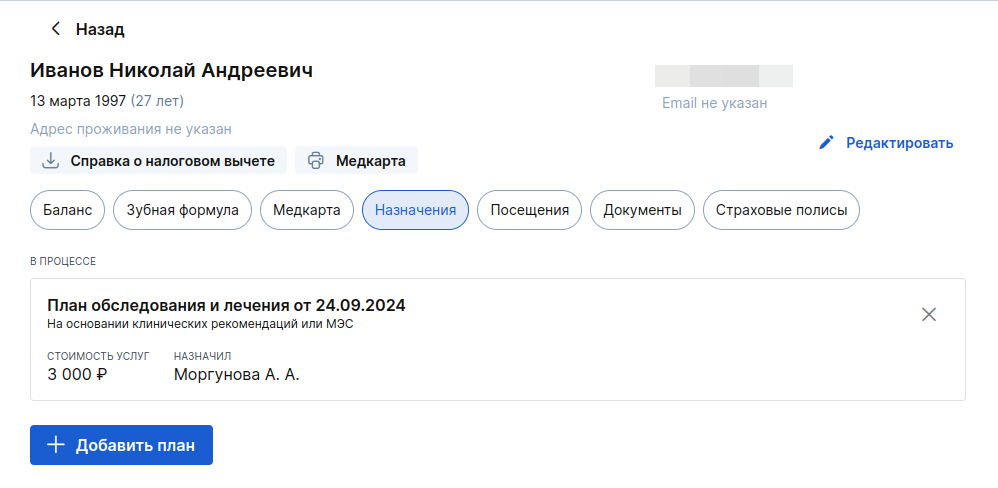The width and height of the screenshot is (998, 488).
Task: Switch to the Зубная формула tab
Action: pyautogui.click(x=182, y=210)
